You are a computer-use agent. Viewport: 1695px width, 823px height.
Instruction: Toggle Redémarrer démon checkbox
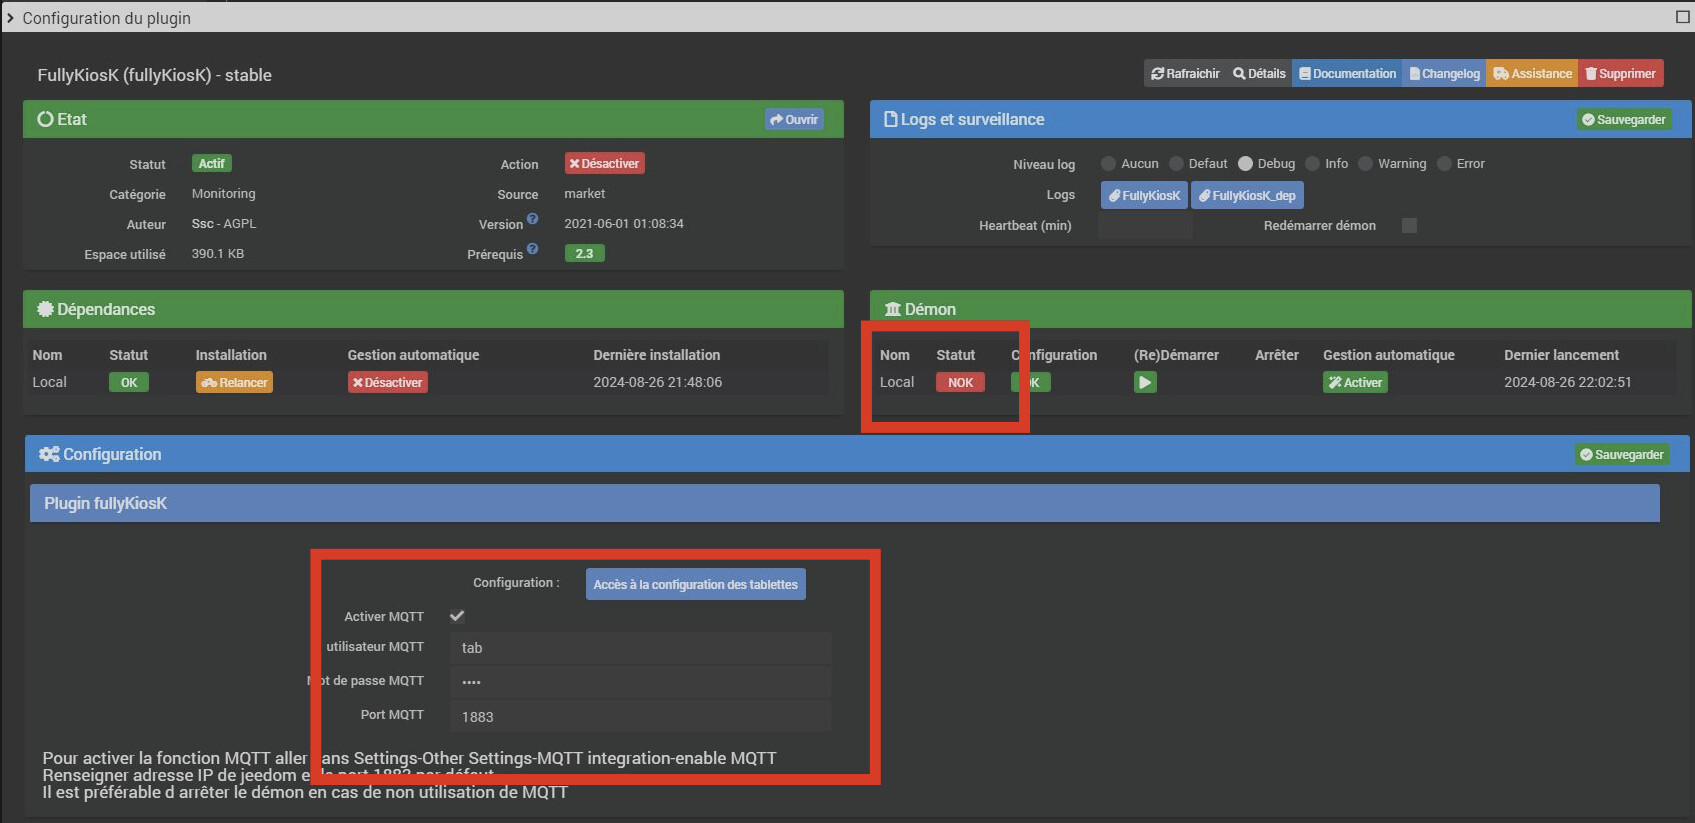pyautogui.click(x=1409, y=225)
